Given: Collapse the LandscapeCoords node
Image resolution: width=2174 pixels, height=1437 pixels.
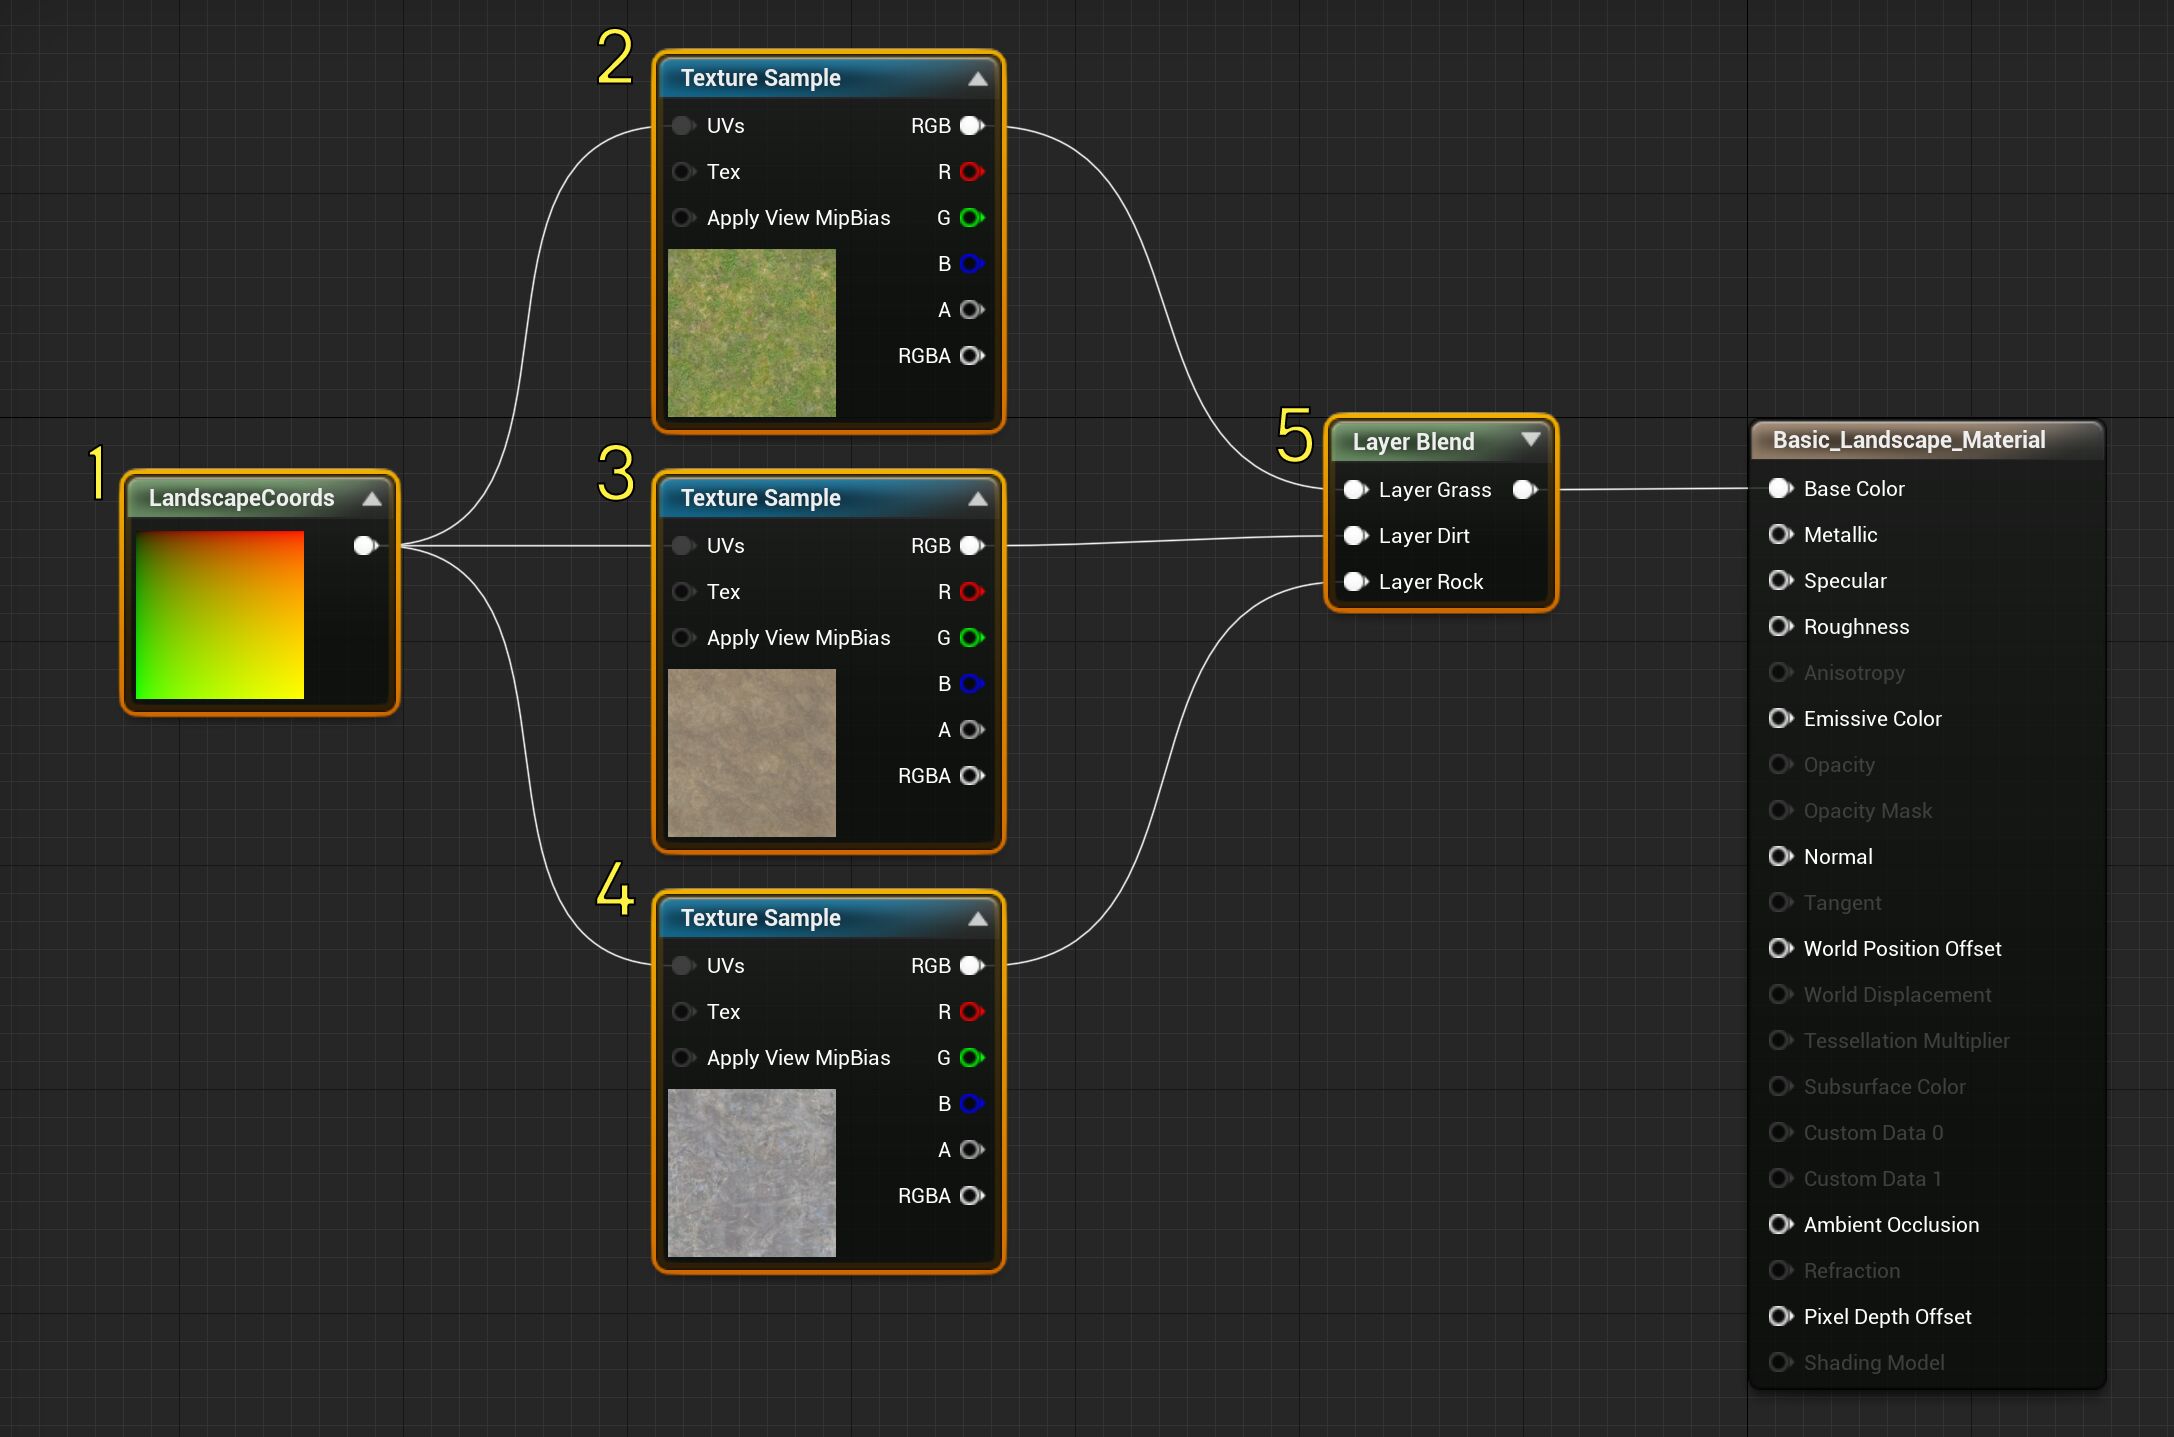Looking at the screenshot, I should point(373,497).
